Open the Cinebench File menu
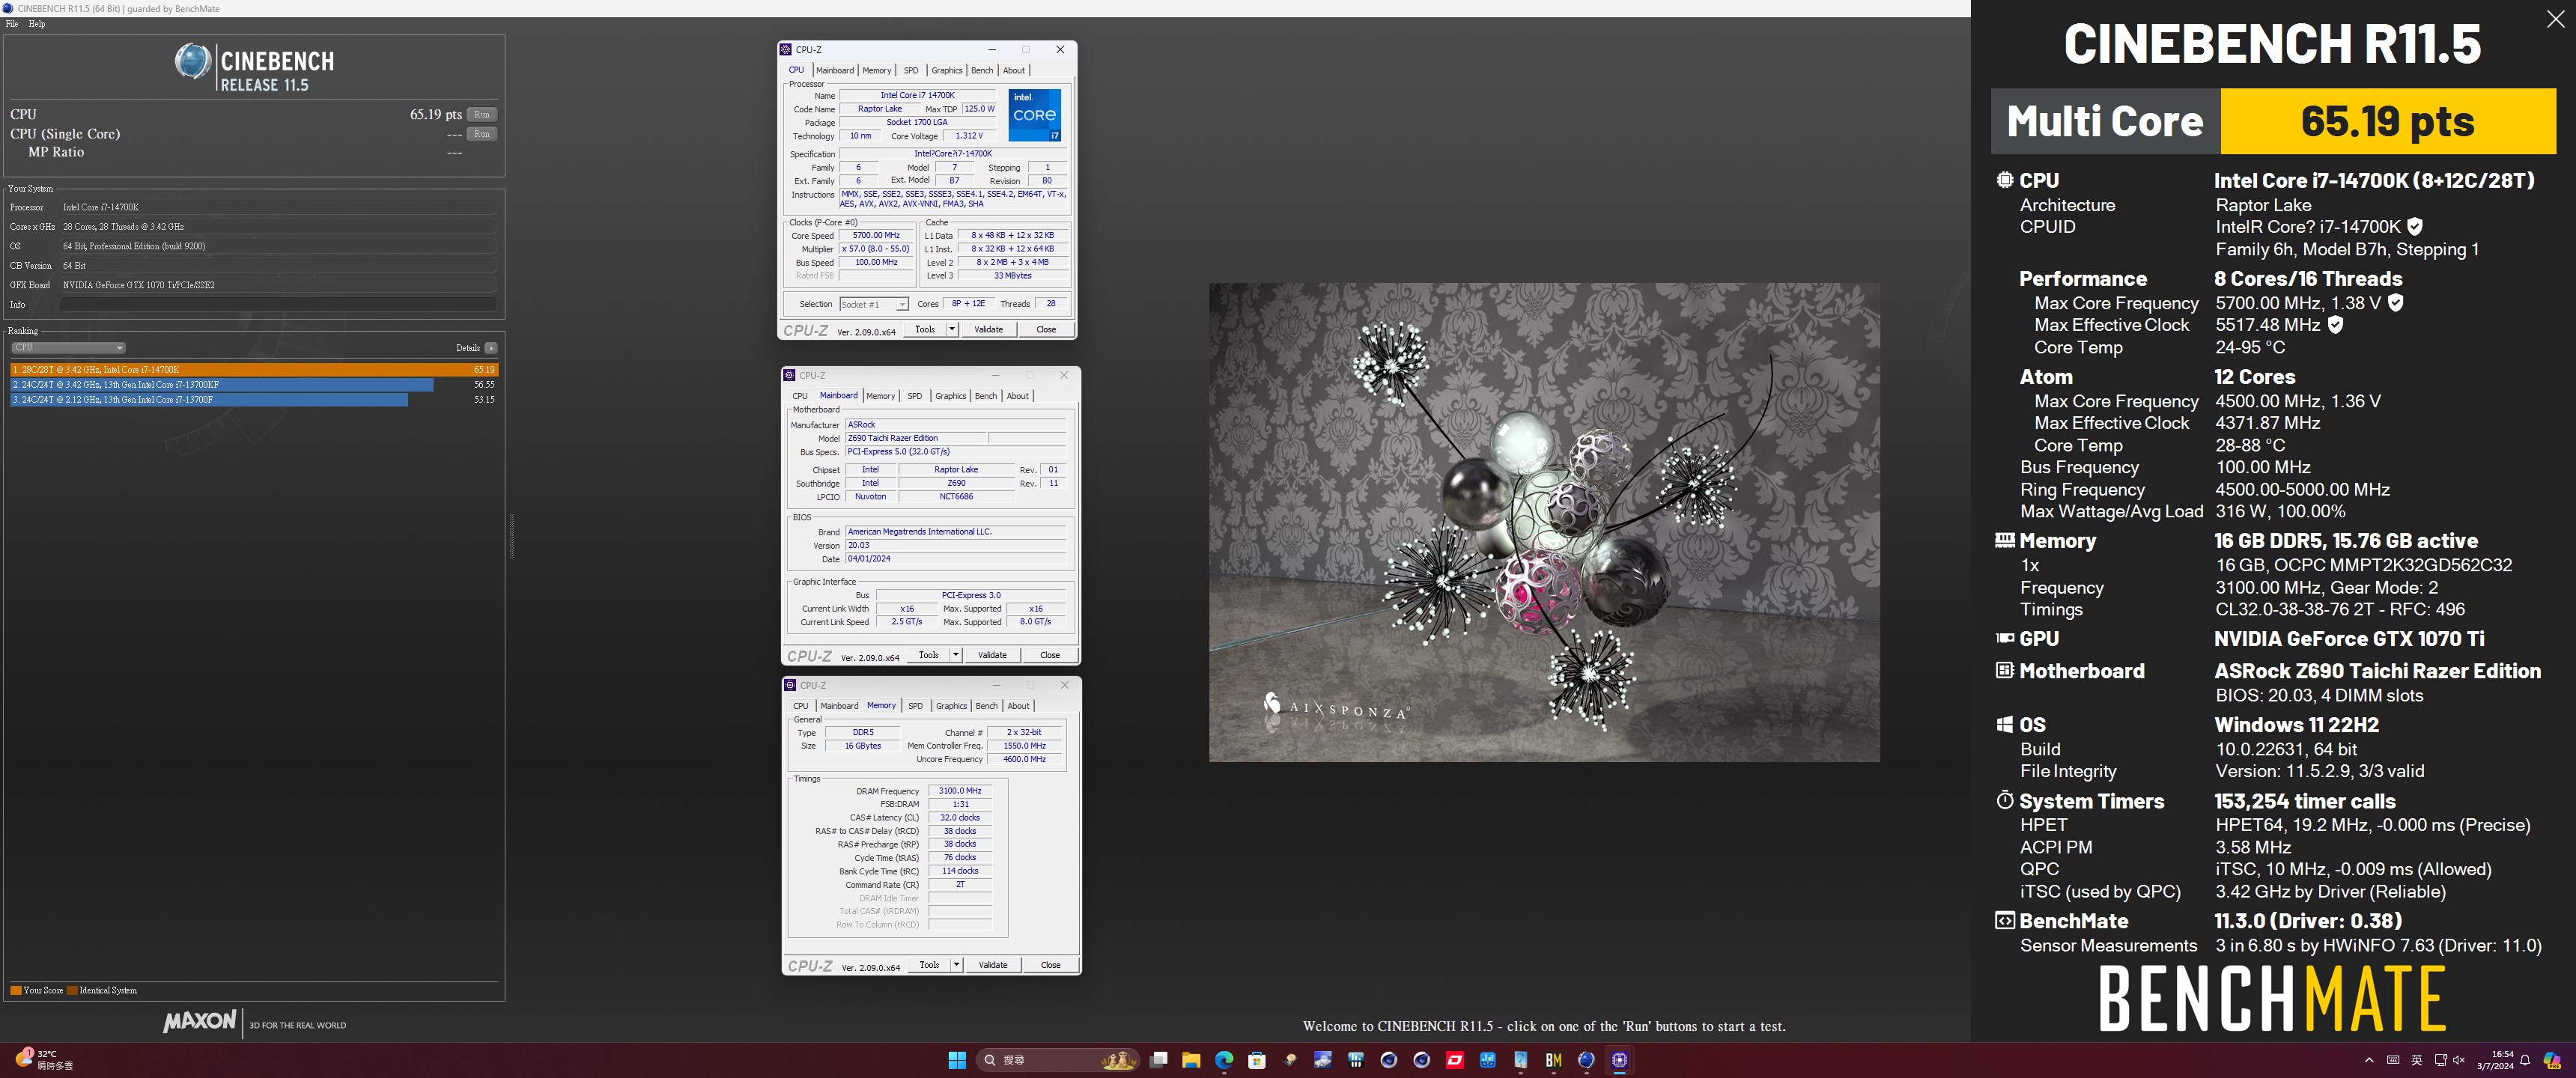Screen dimensions: 2576x1078 tap(12, 24)
